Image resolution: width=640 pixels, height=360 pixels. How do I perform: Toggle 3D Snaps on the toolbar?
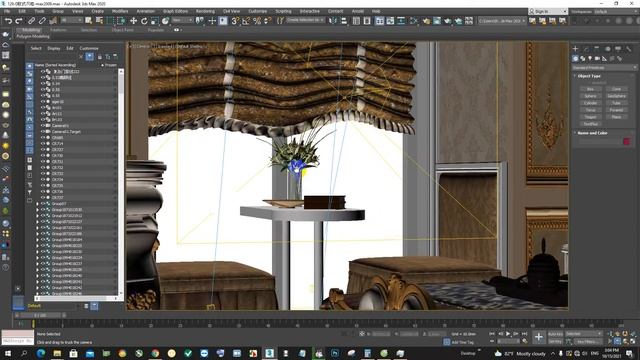point(235,21)
